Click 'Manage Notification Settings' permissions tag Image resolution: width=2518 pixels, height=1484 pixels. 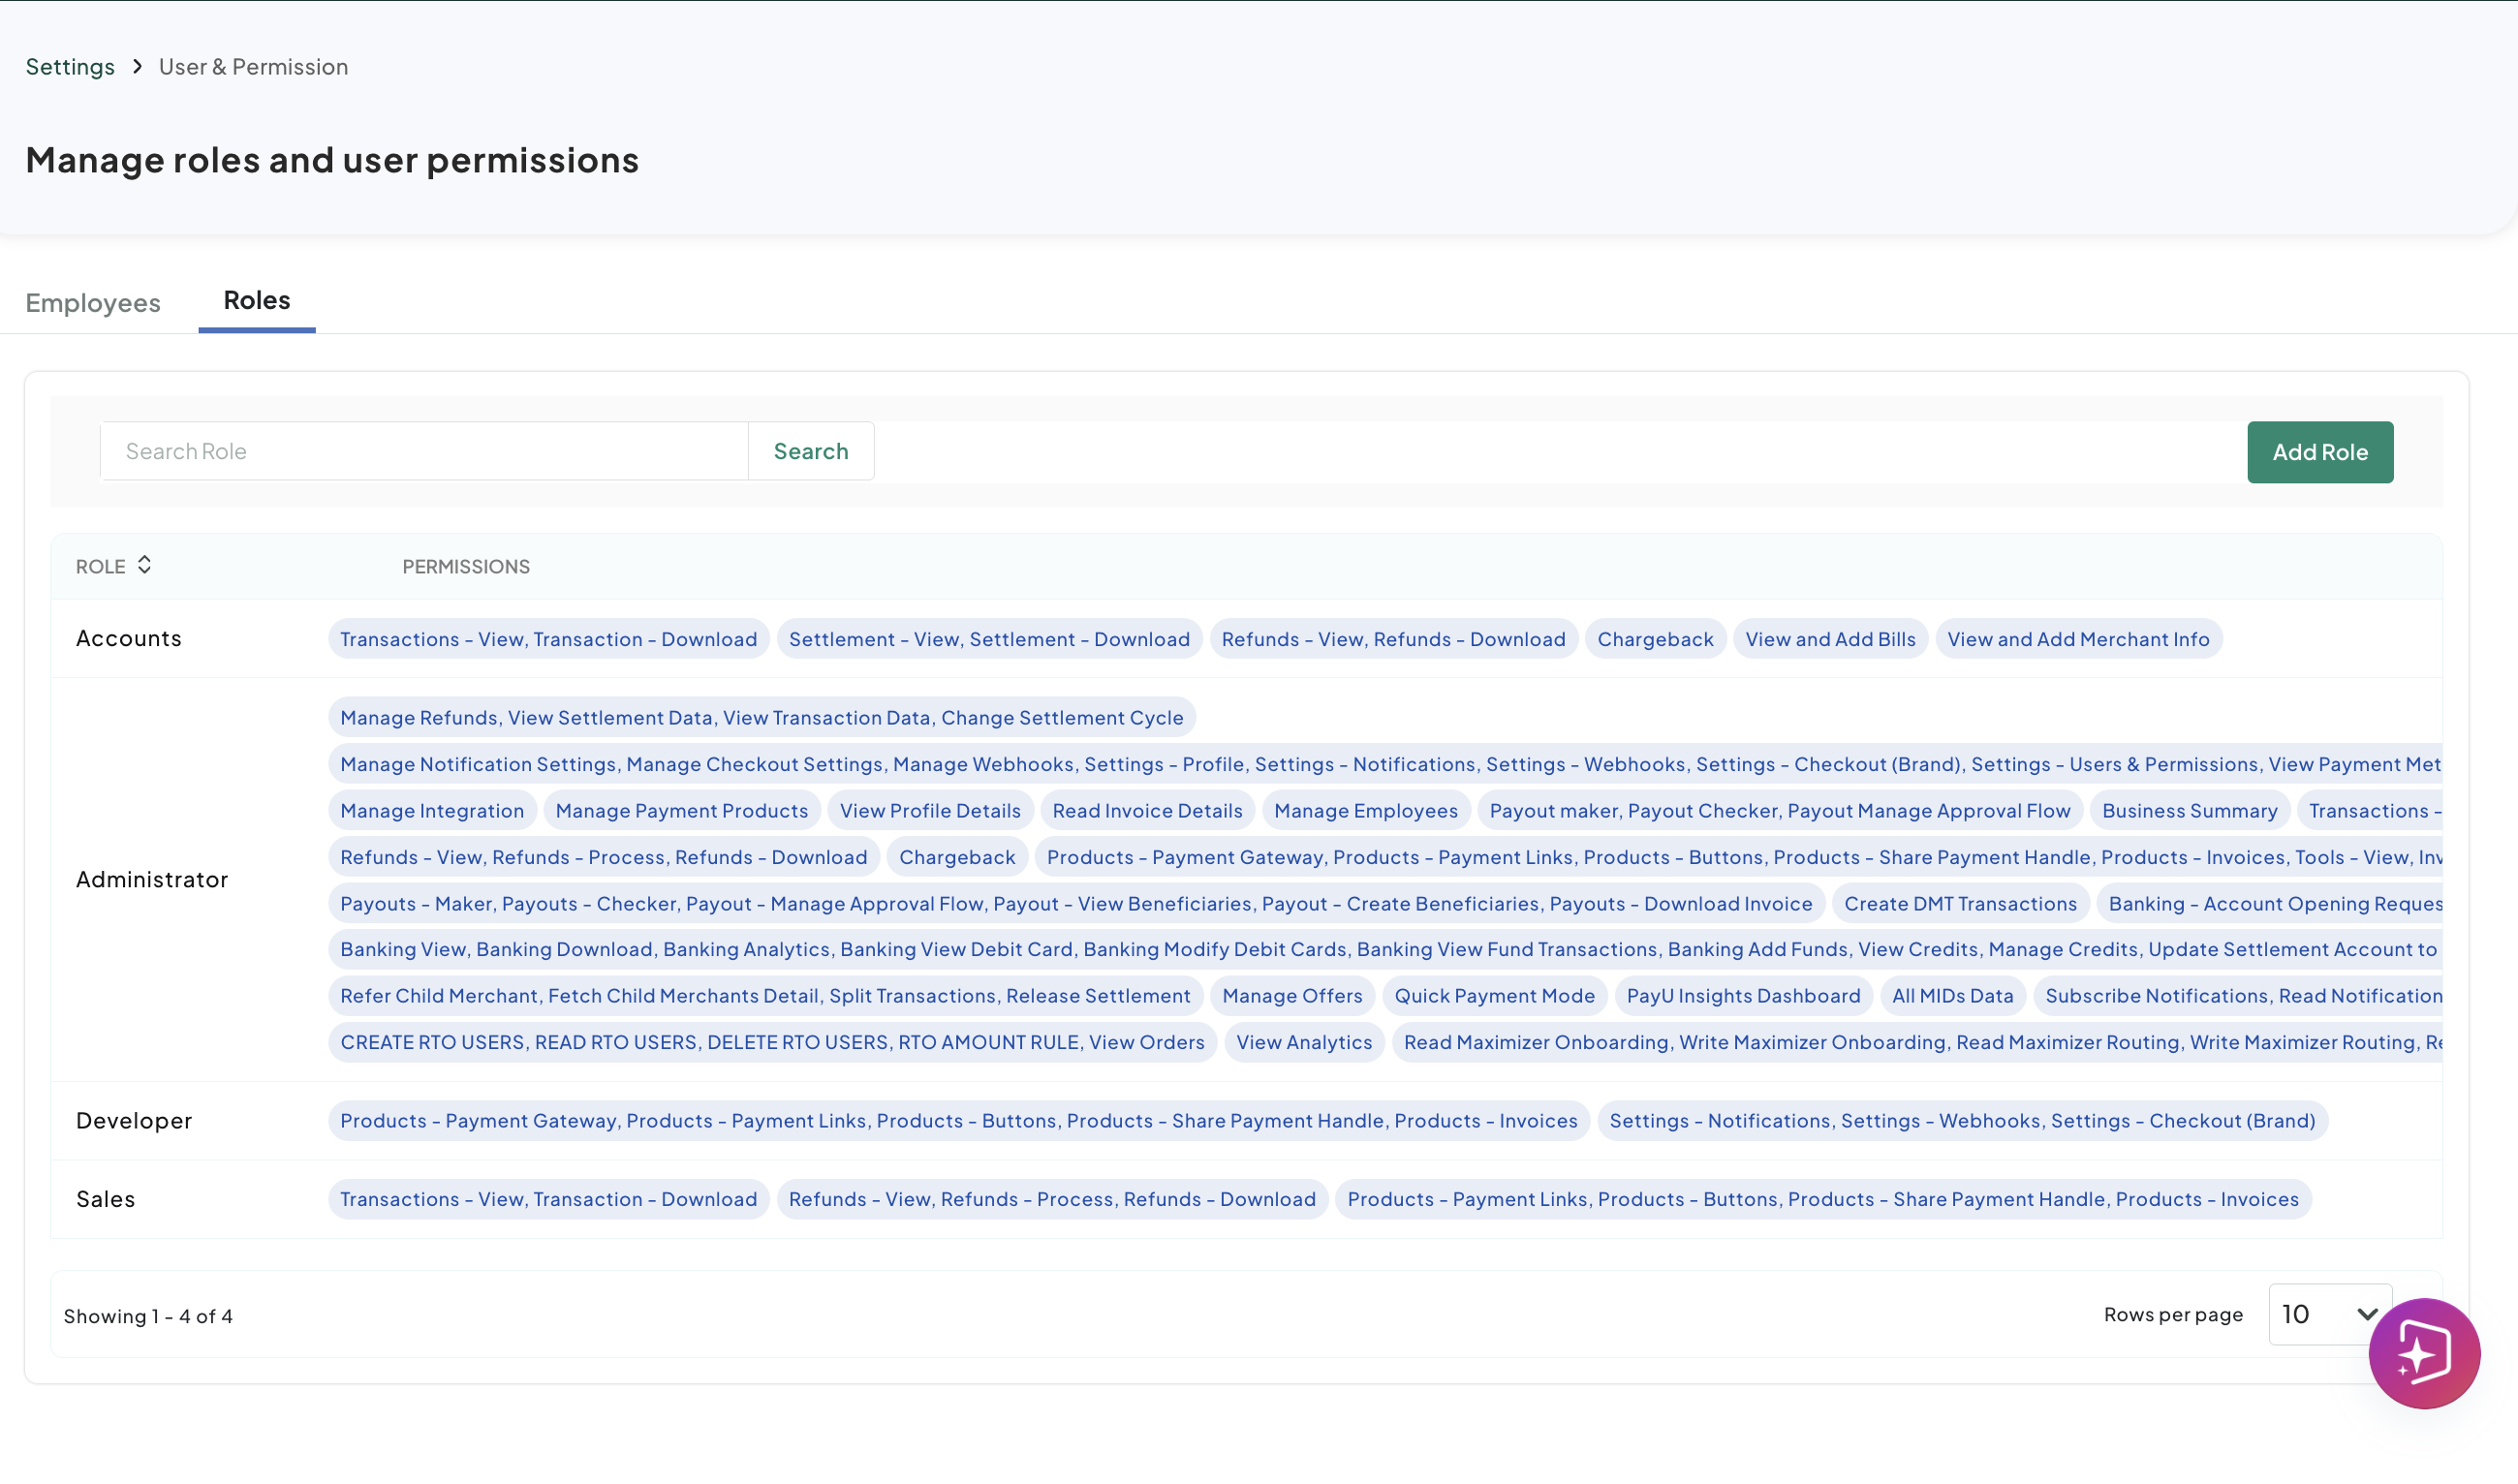[1385, 764]
